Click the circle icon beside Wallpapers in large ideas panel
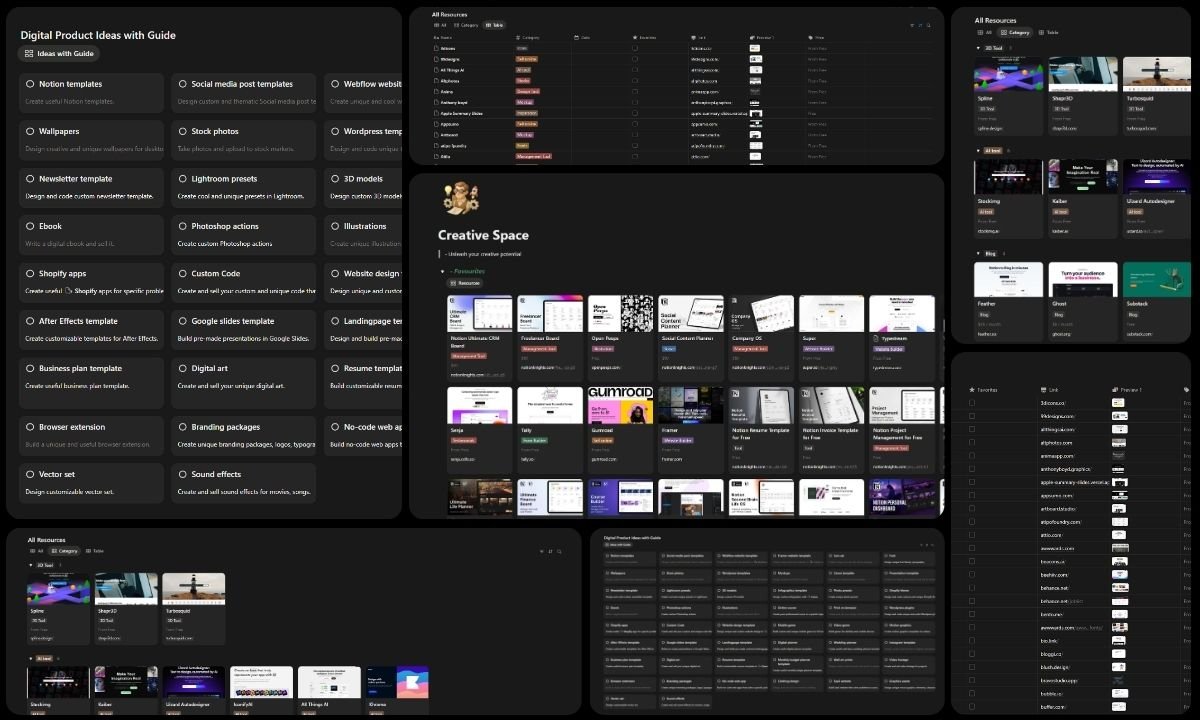The width and height of the screenshot is (1200, 720). 30,131
